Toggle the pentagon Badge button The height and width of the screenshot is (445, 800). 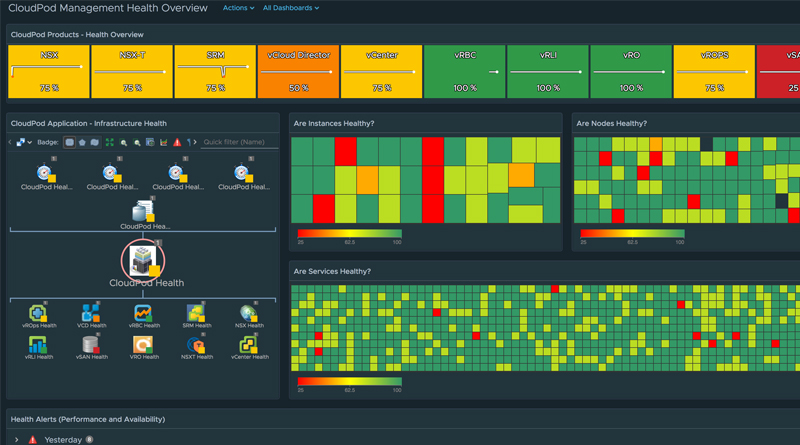coord(82,142)
